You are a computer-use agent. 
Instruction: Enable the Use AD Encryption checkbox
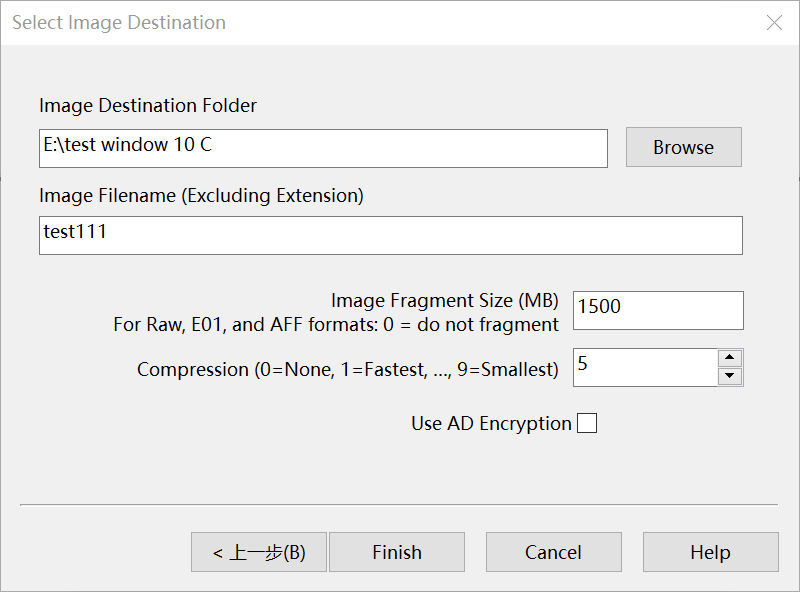[x=587, y=424]
